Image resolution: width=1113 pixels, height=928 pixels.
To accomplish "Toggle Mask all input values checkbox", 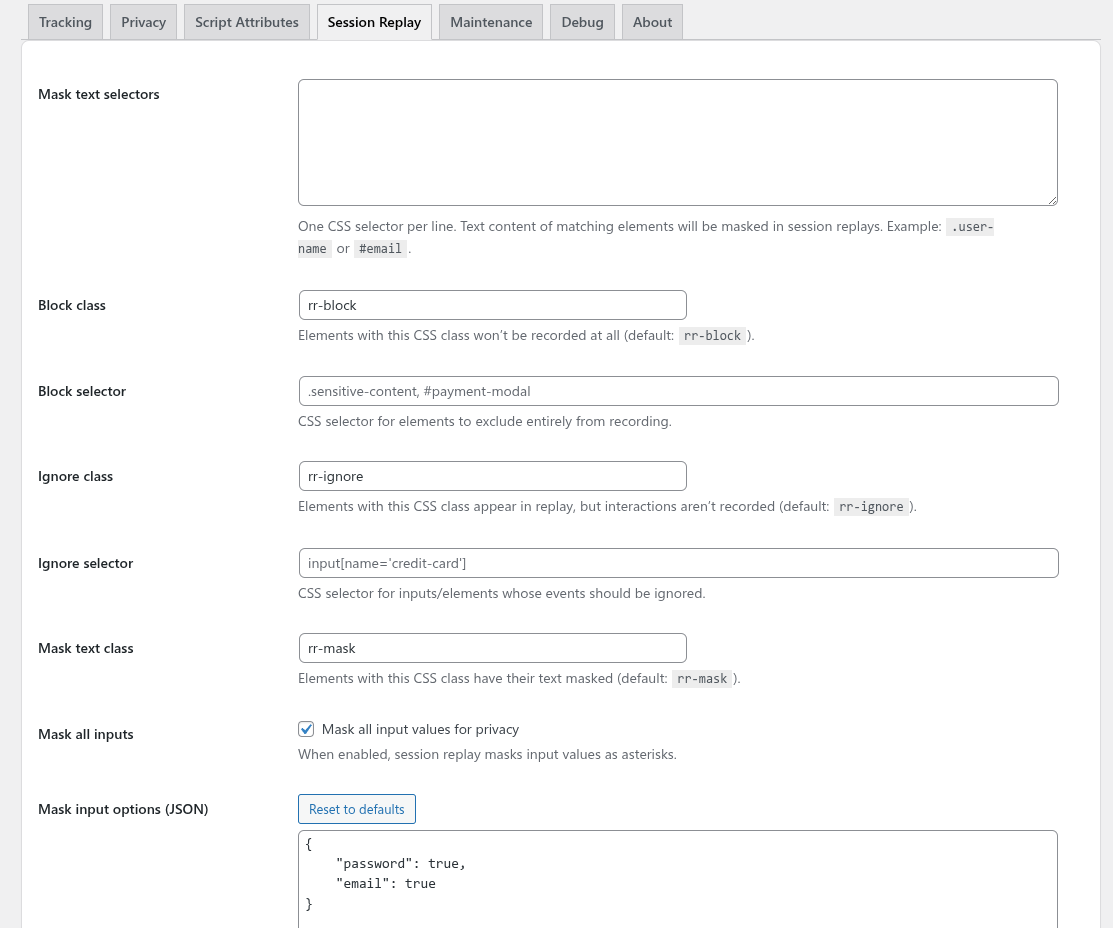I will [306, 729].
